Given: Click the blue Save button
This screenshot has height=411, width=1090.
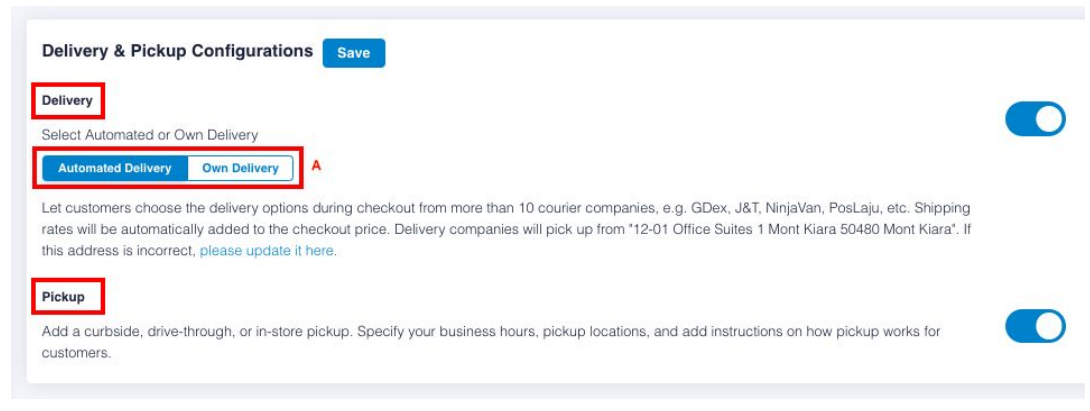Looking at the screenshot, I should [x=354, y=54].
